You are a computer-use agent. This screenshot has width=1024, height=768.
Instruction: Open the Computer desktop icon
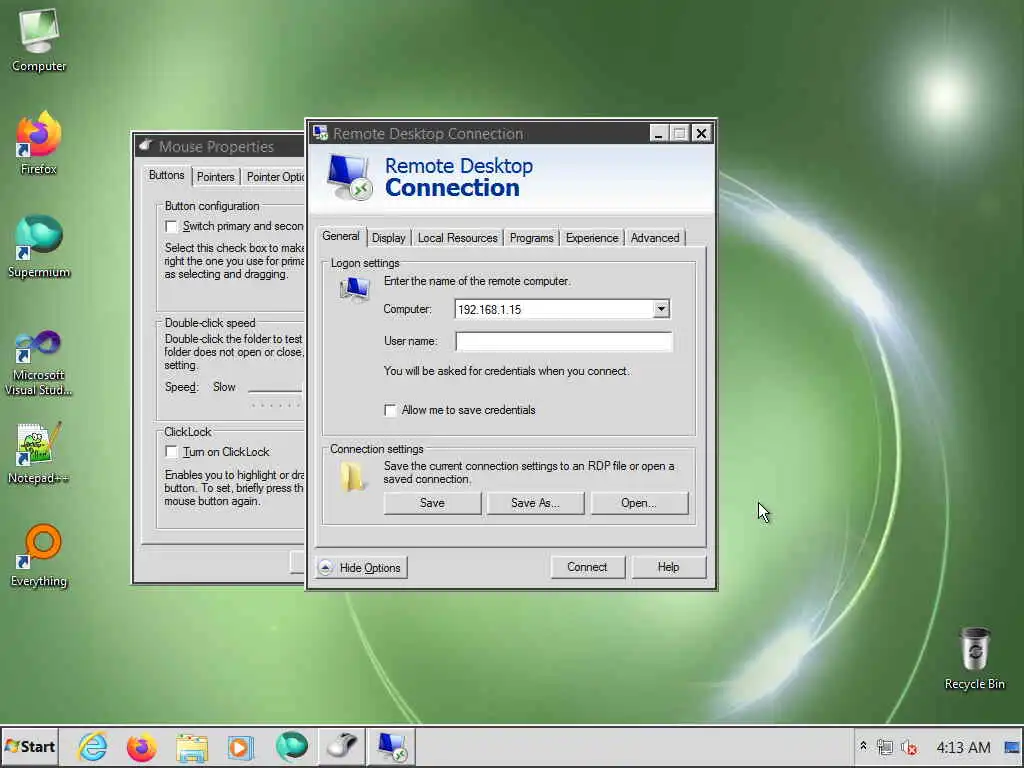[x=39, y=39]
